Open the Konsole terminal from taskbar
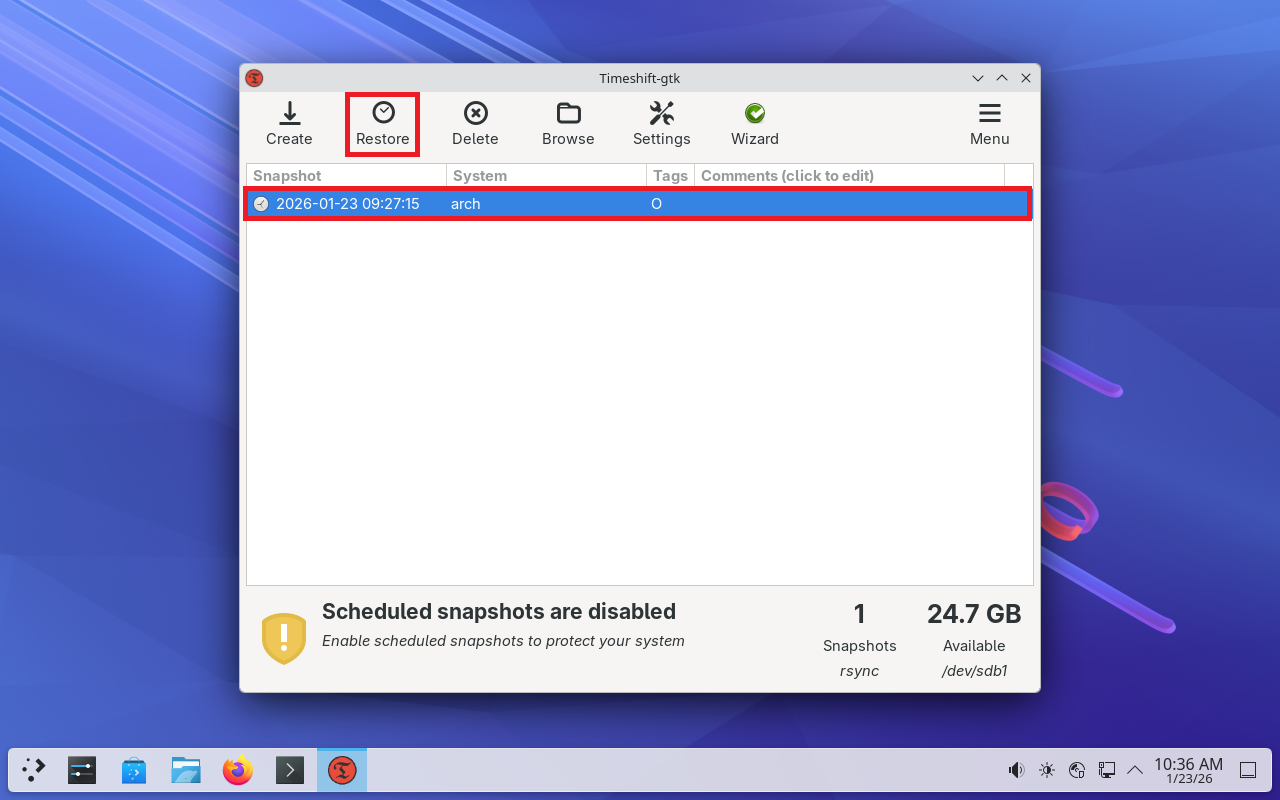The width and height of the screenshot is (1280, 800). coord(290,770)
